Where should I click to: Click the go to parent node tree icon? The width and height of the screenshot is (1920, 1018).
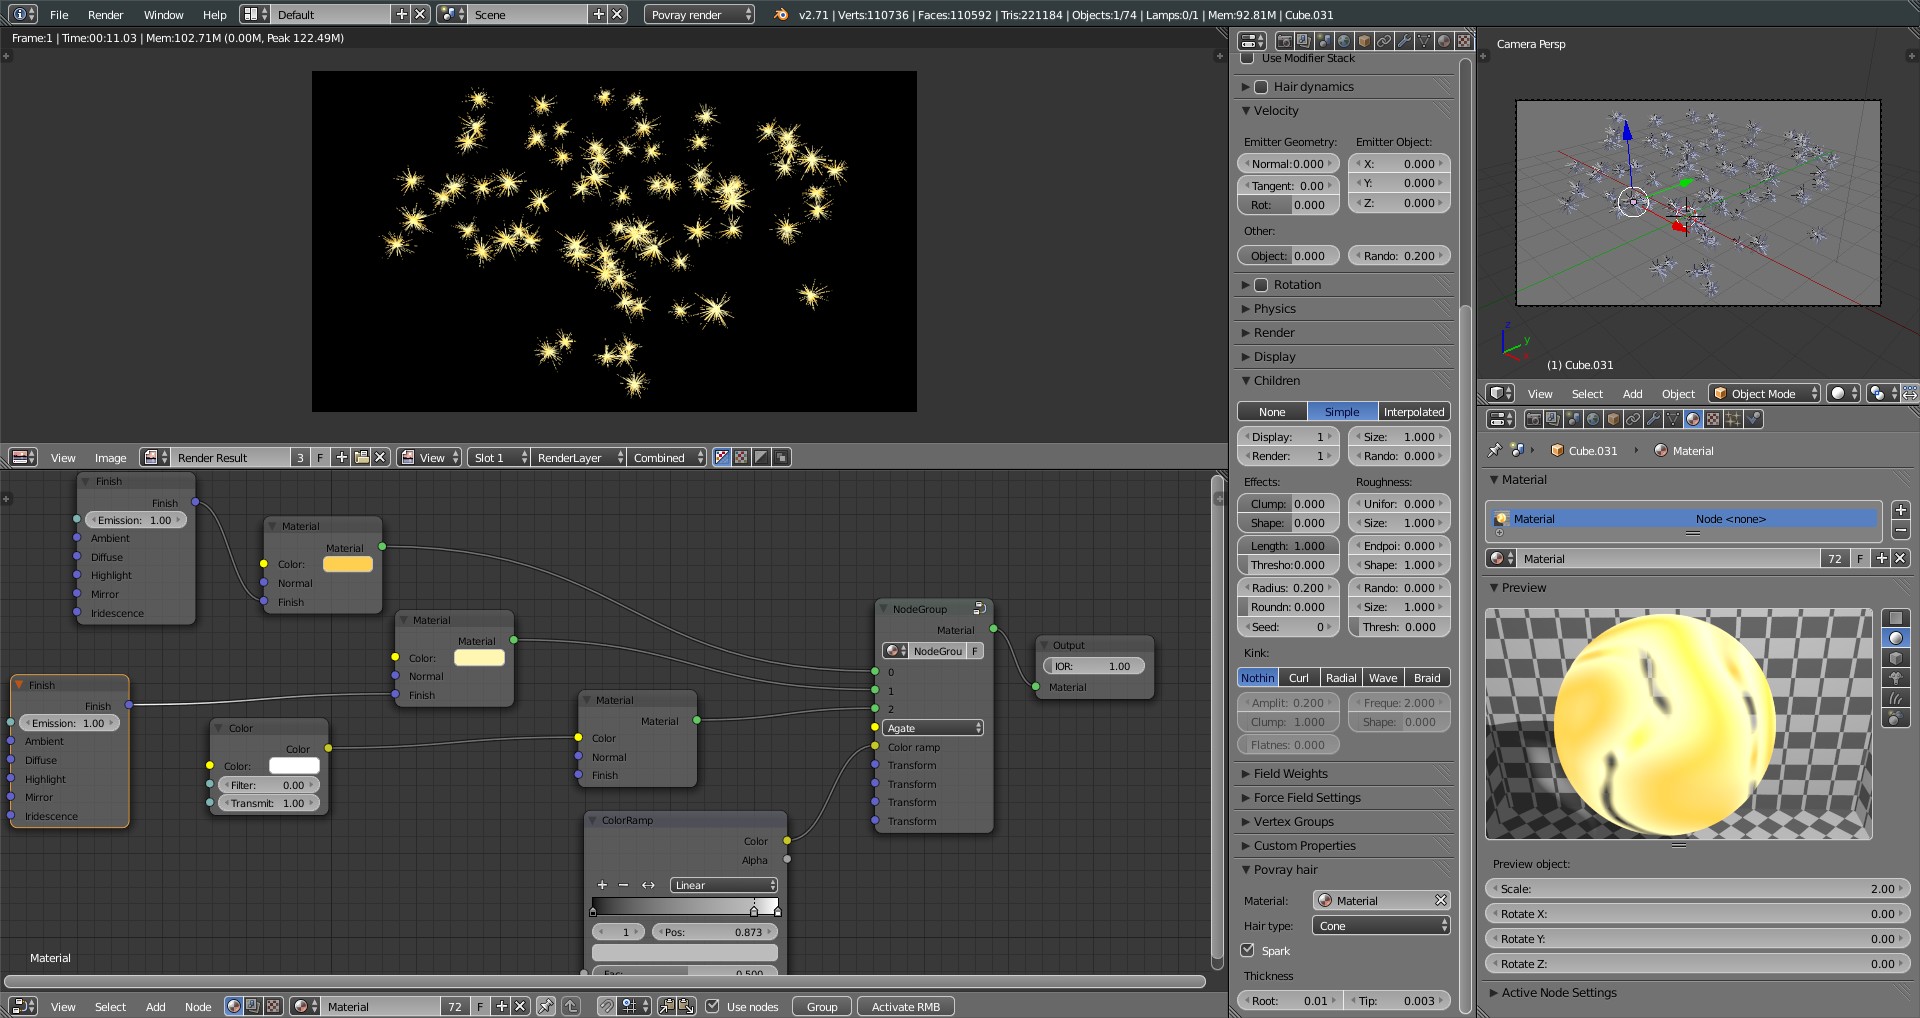coord(570,1006)
